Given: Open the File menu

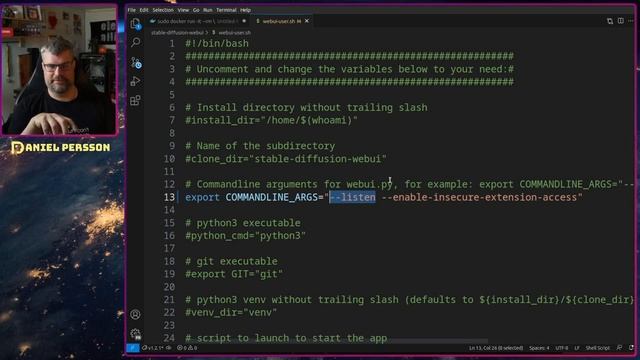Looking at the screenshot, I should [131, 10].
